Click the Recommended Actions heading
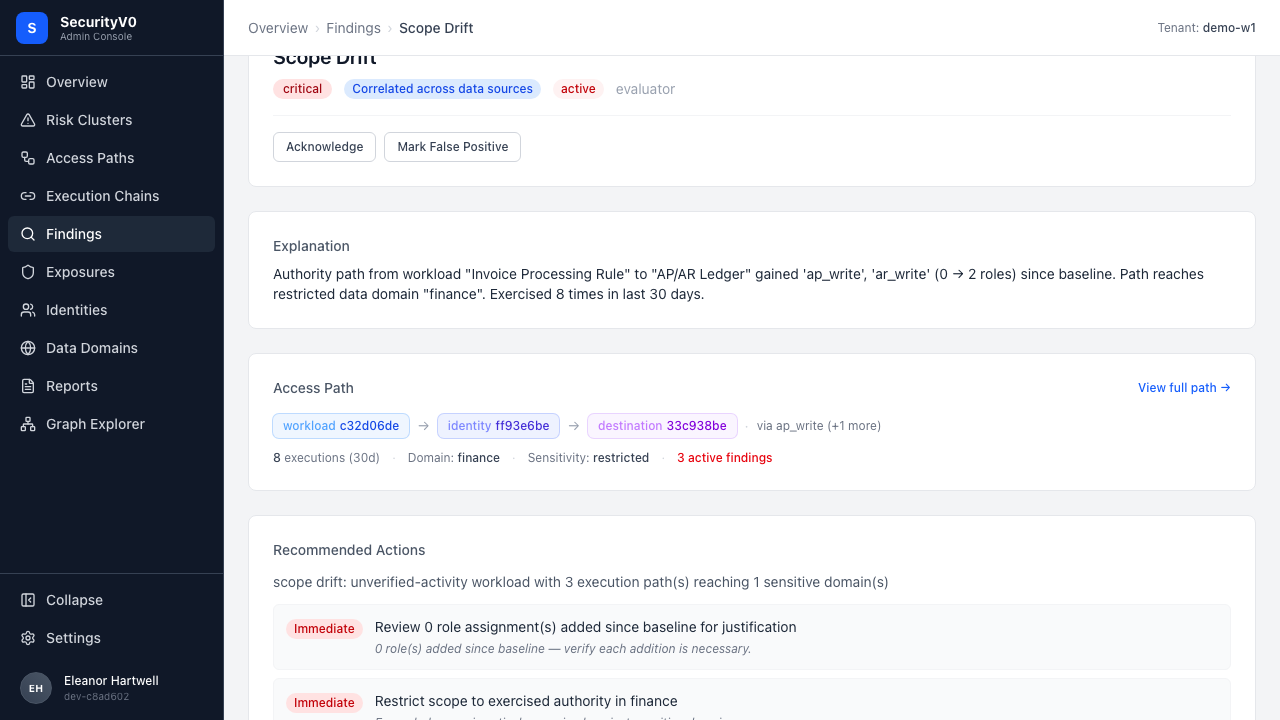This screenshot has width=1280, height=720. [349, 550]
